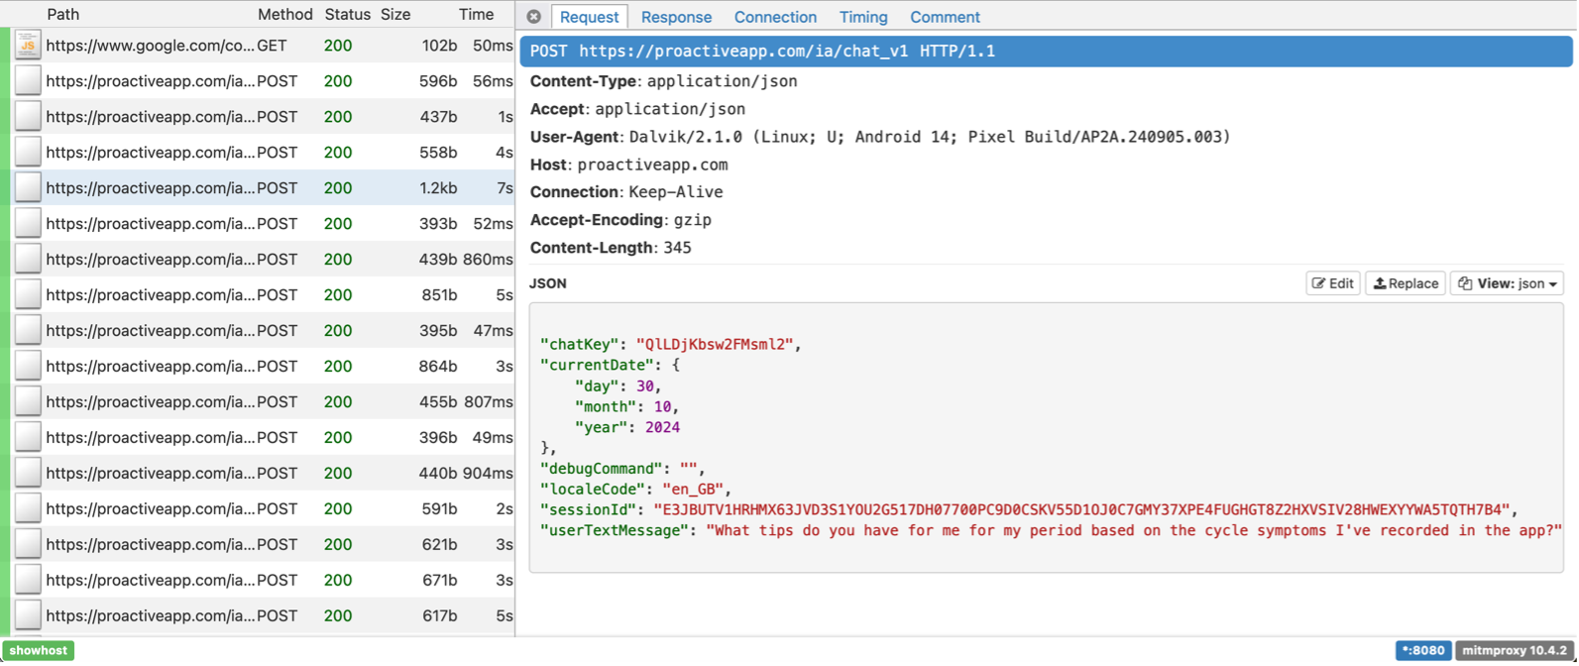Click the Edit button for the JSON body
Image resolution: width=1579 pixels, height=666 pixels.
[x=1333, y=284]
